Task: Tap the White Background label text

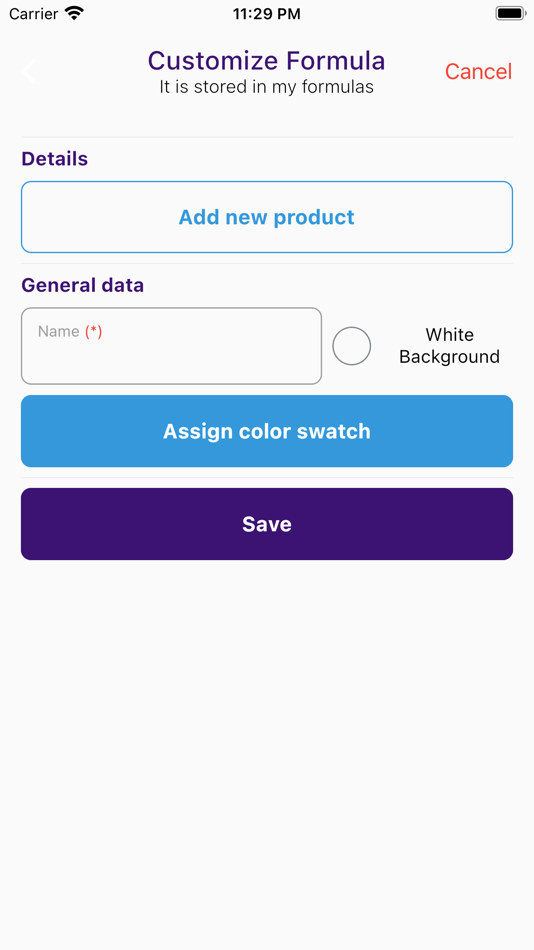Action: (449, 345)
